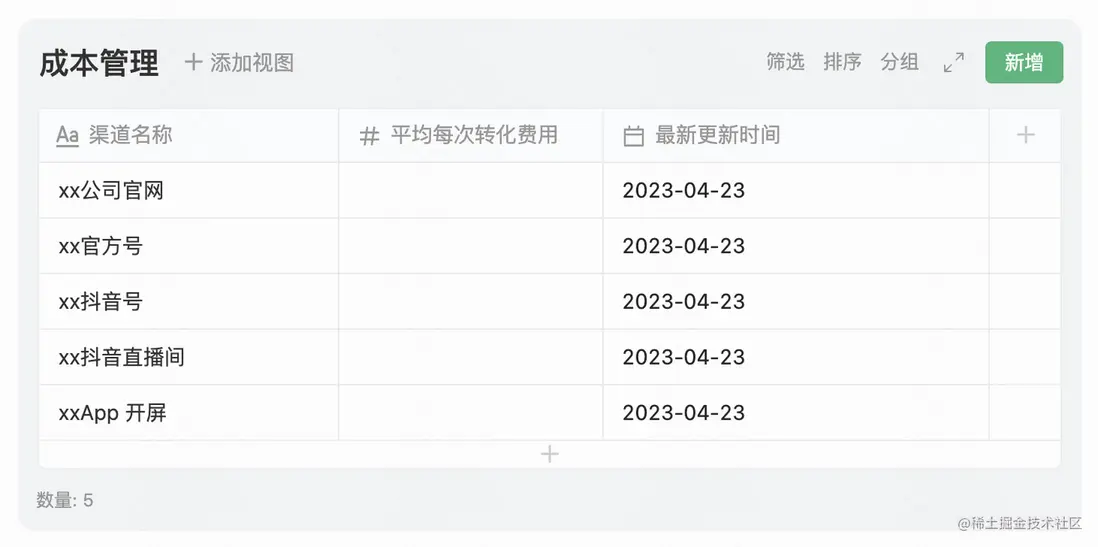
Task: Click the plus icon below the last row
Action: 549,454
